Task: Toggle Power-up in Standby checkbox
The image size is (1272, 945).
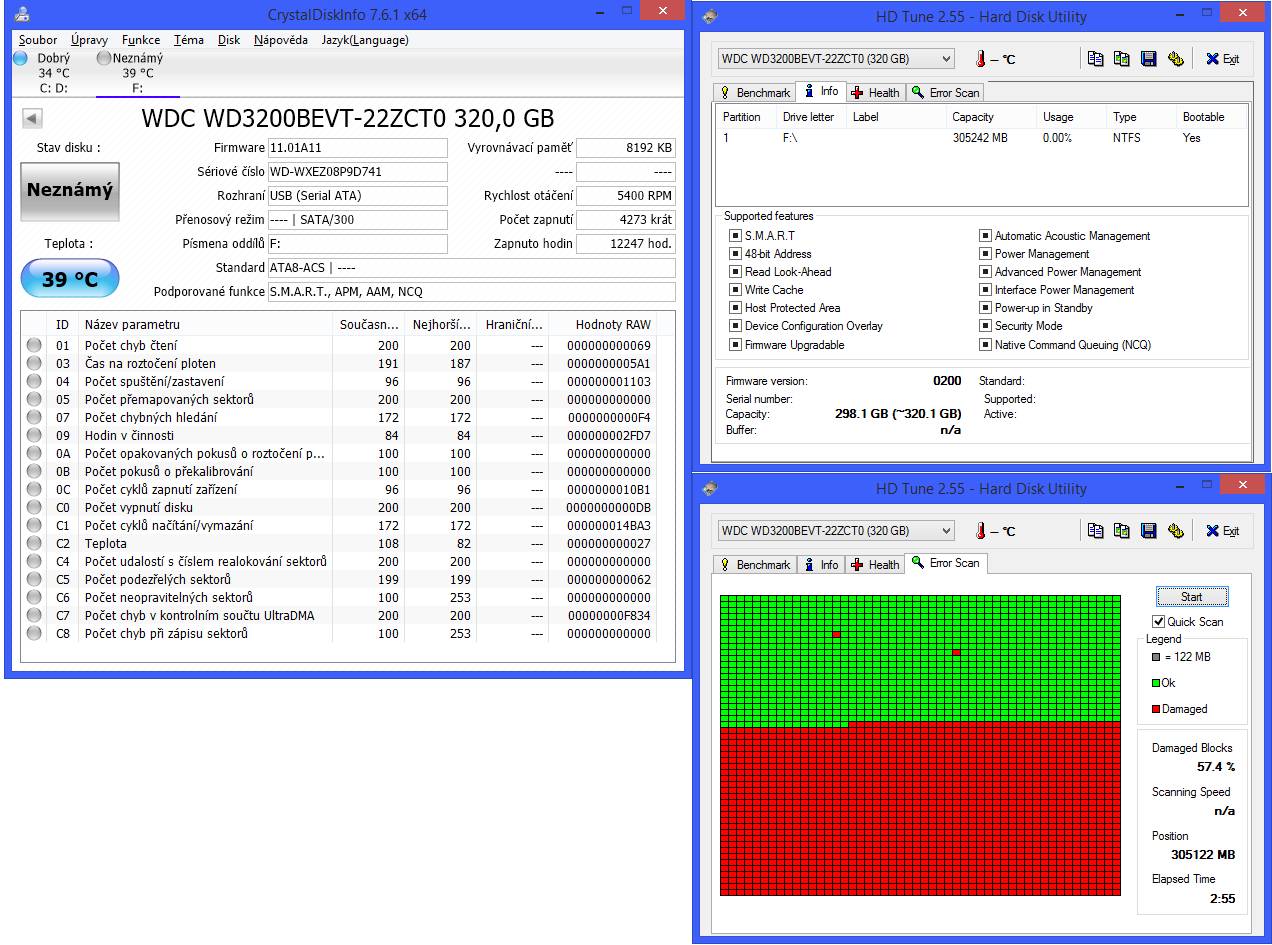Action: (x=985, y=308)
